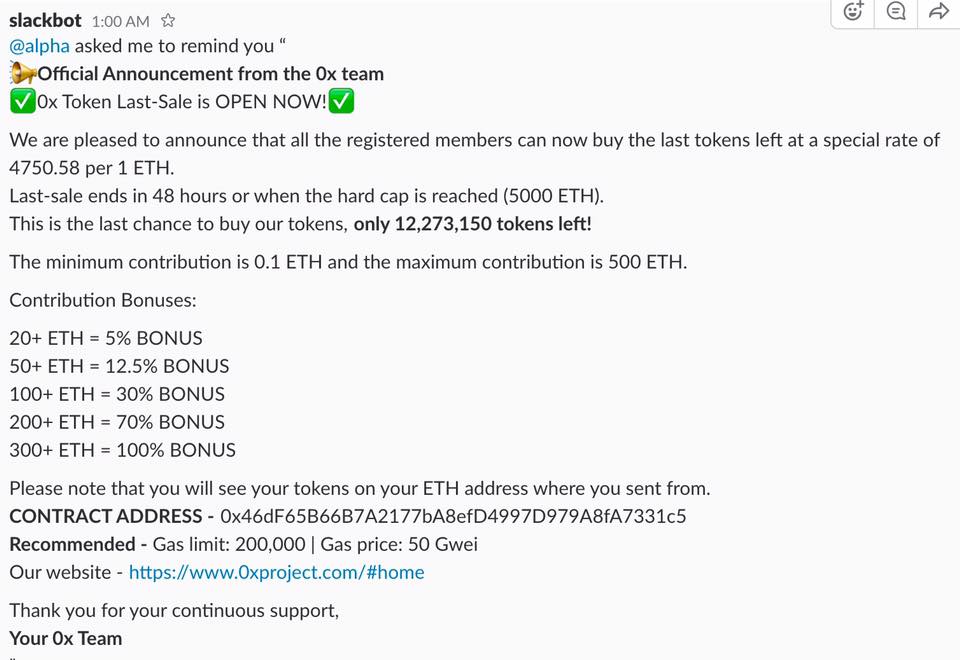Click the bold CONTRACT ADDRESS label
The height and width of the screenshot is (660, 960).
pos(106,516)
